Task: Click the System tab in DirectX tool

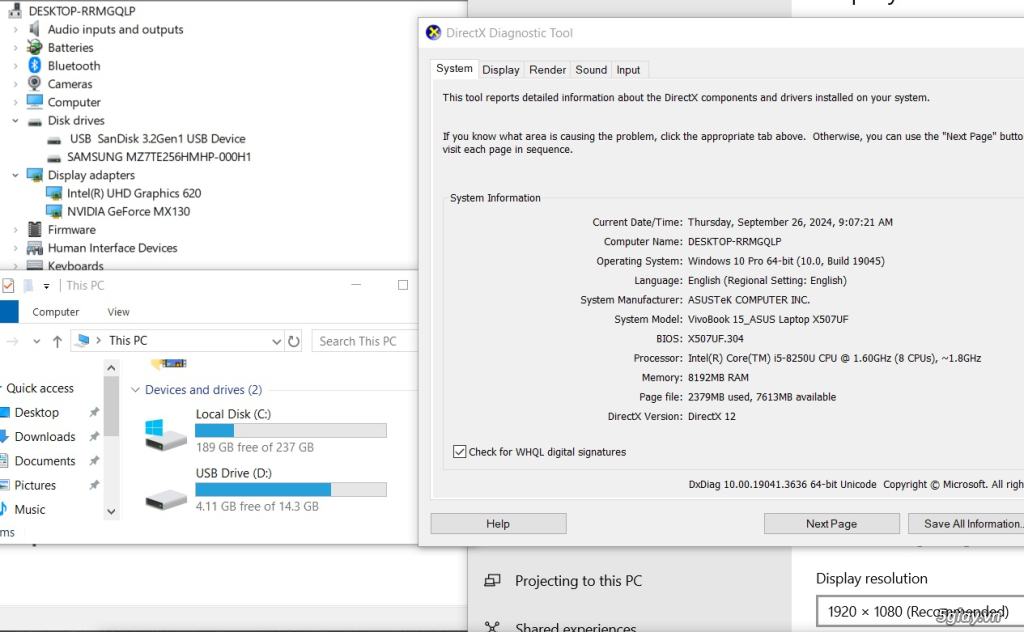Action: pos(454,69)
